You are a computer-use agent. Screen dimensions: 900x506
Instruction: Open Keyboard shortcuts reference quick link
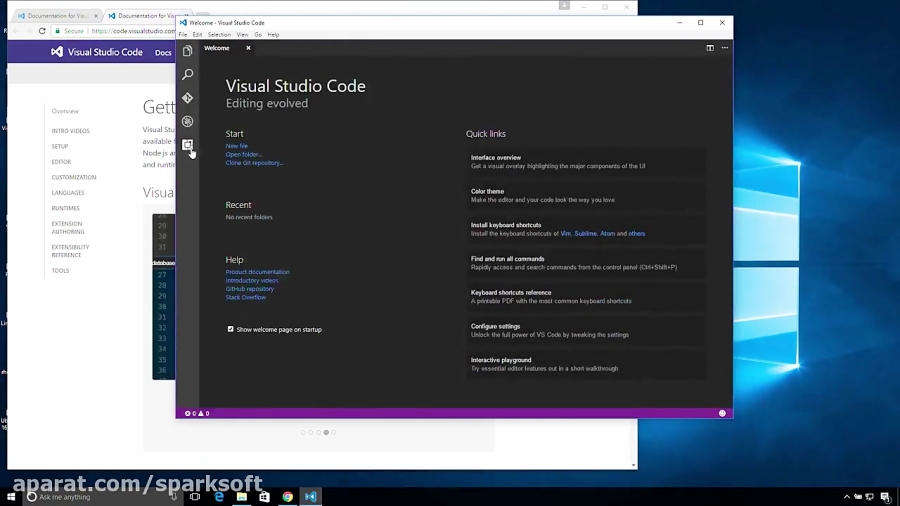(585, 297)
